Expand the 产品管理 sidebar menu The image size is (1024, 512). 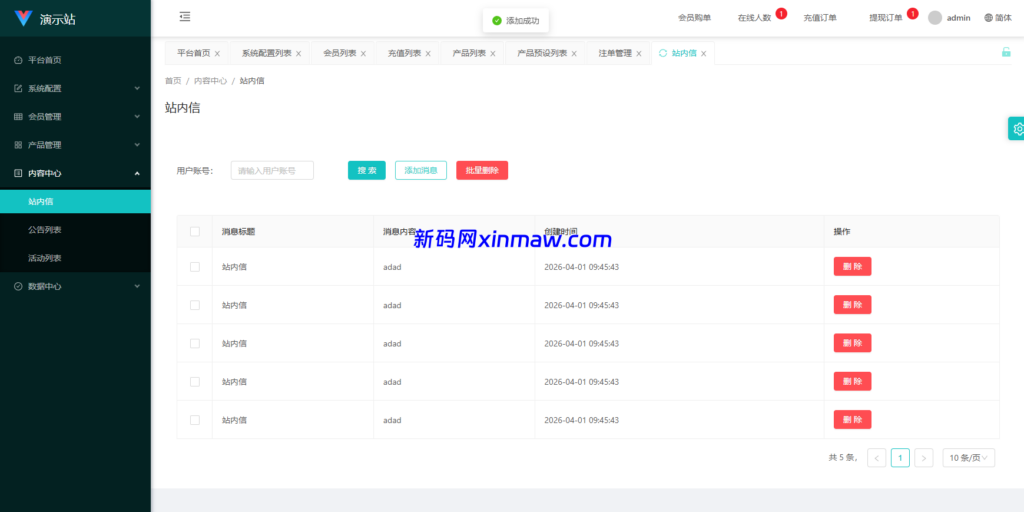[75, 145]
